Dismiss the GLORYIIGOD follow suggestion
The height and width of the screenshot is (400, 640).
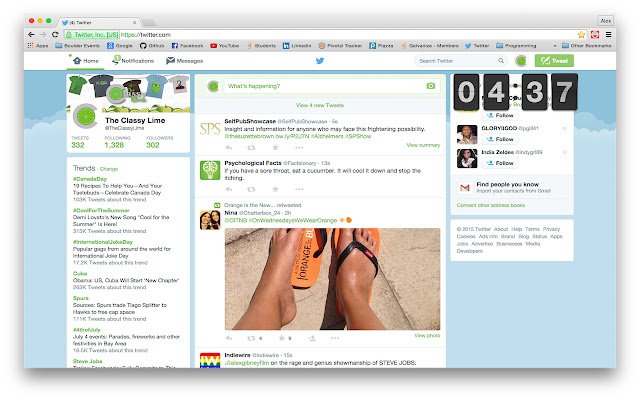tap(564, 129)
